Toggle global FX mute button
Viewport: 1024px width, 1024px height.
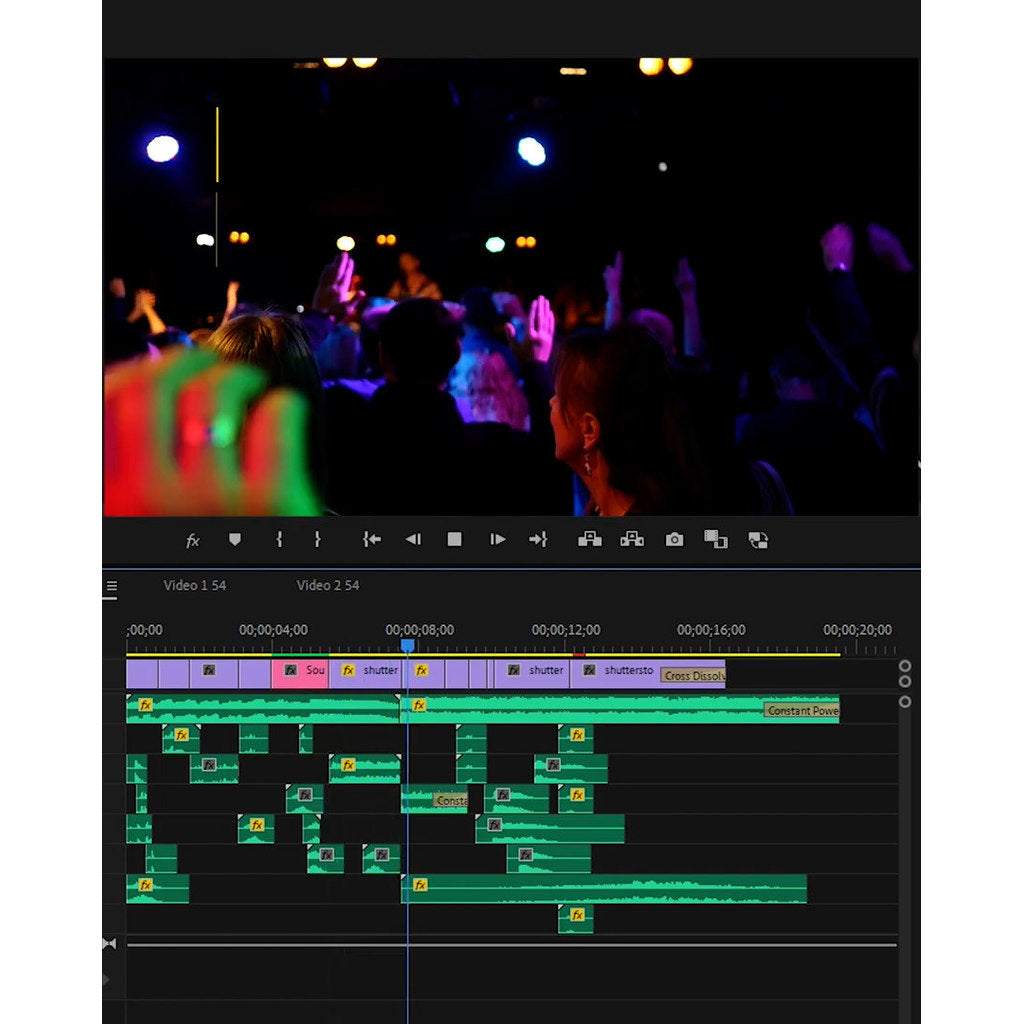click(x=192, y=540)
